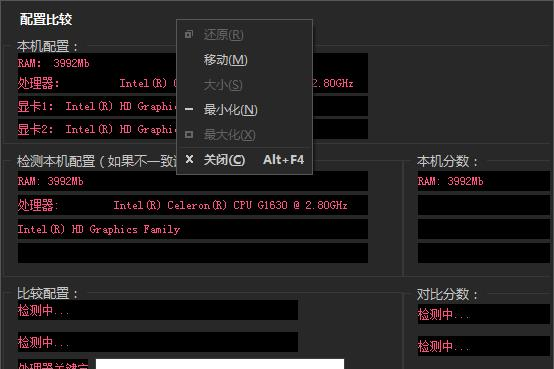Select the 配置比较 heading text
Viewport: 554px width, 369px height.
click(x=46, y=19)
